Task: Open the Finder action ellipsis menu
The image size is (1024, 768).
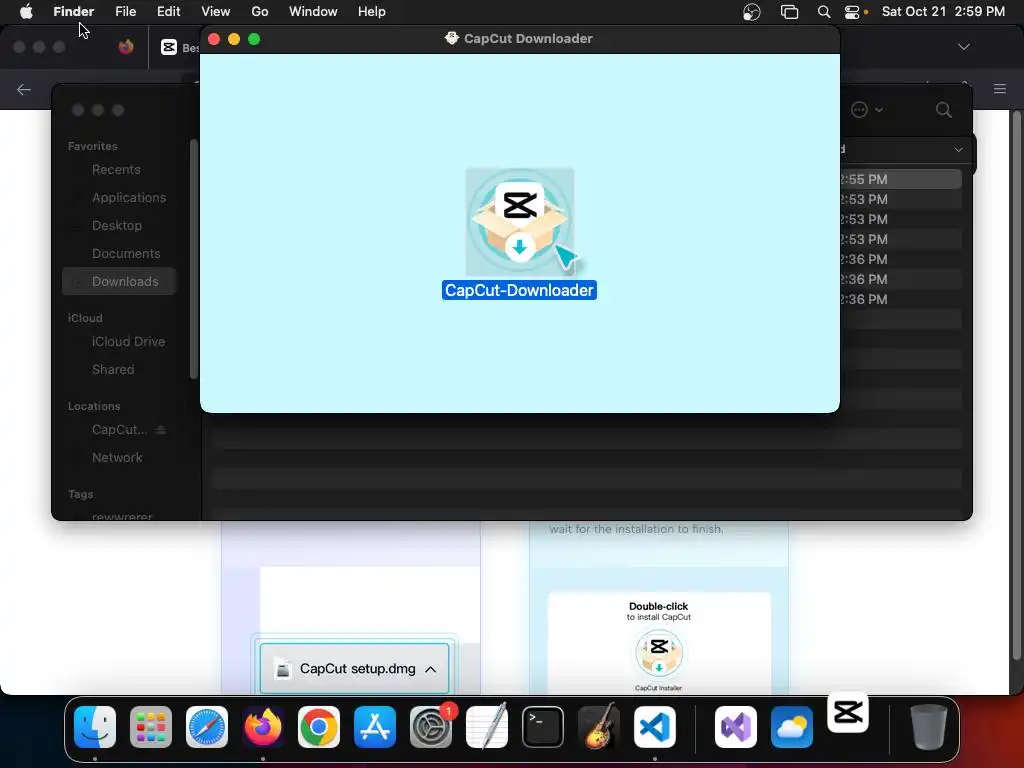Action: (867, 110)
